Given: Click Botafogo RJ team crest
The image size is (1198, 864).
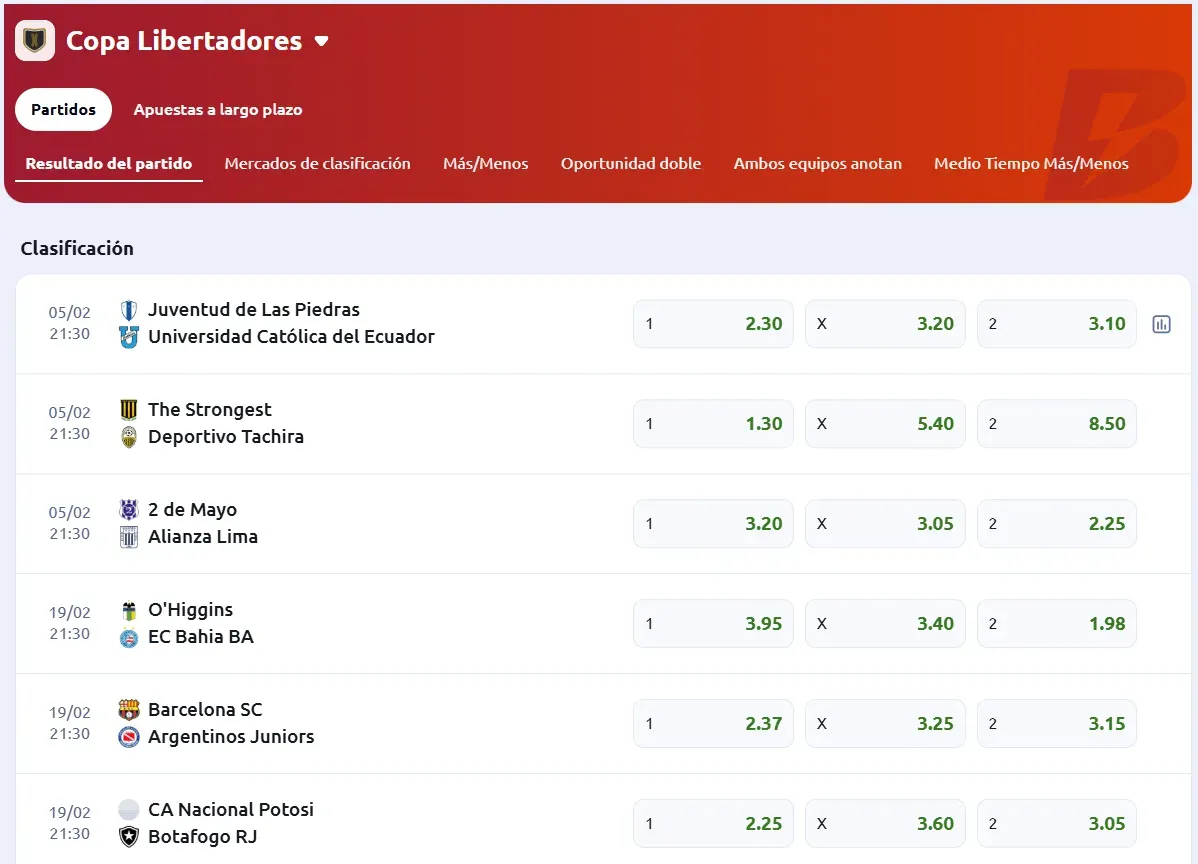Looking at the screenshot, I should 129,837.
